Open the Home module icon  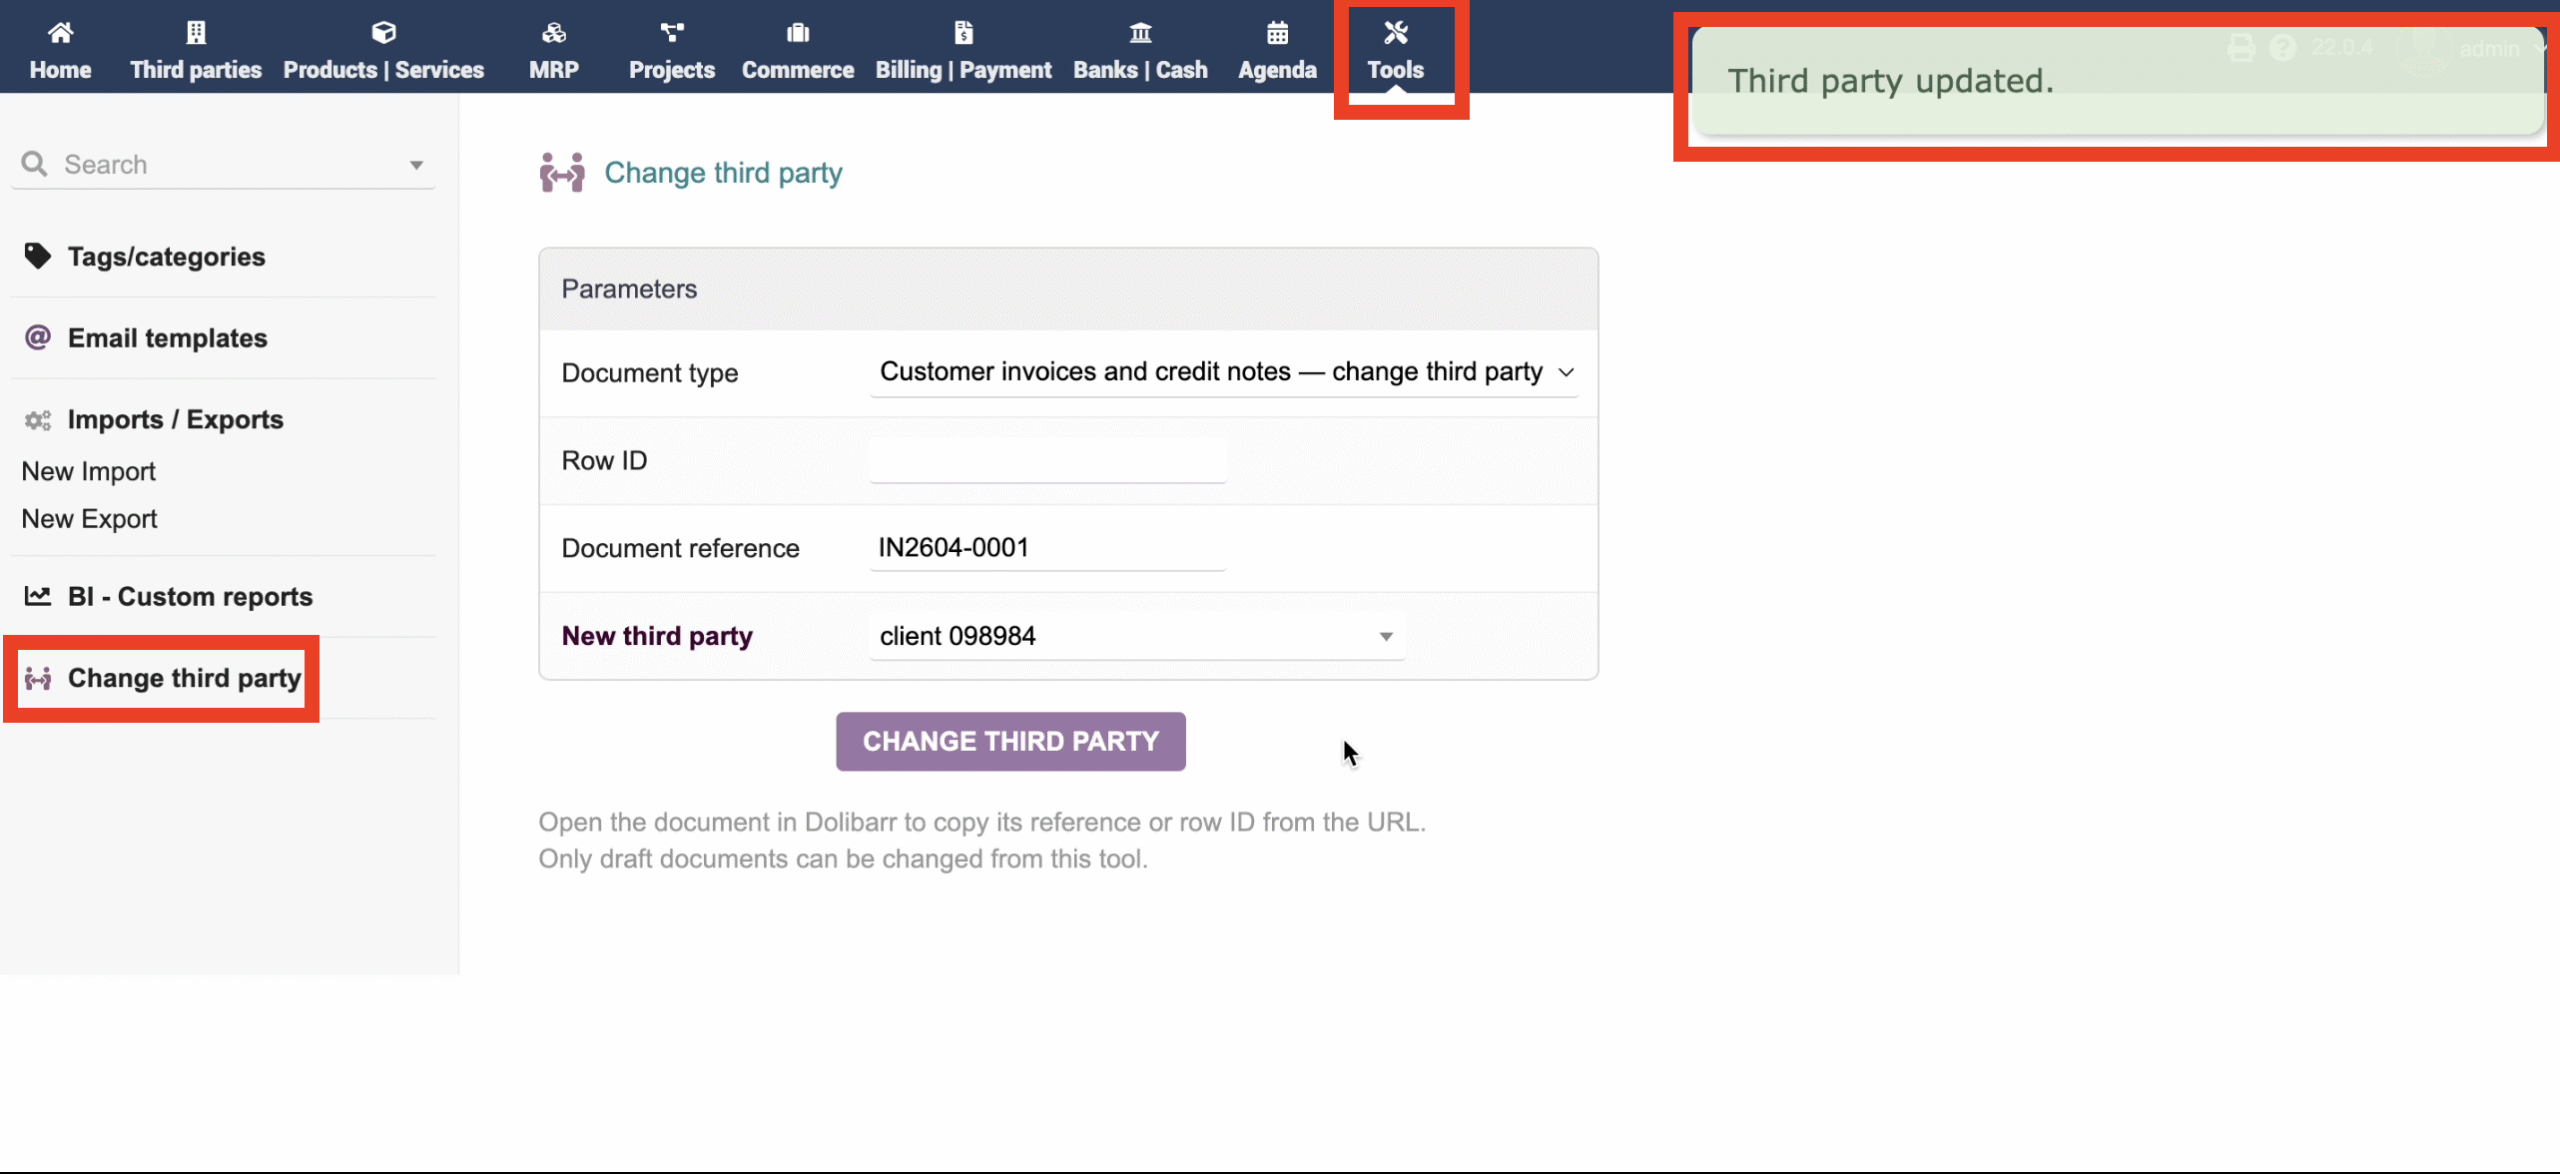pyautogui.click(x=61, y=32)
